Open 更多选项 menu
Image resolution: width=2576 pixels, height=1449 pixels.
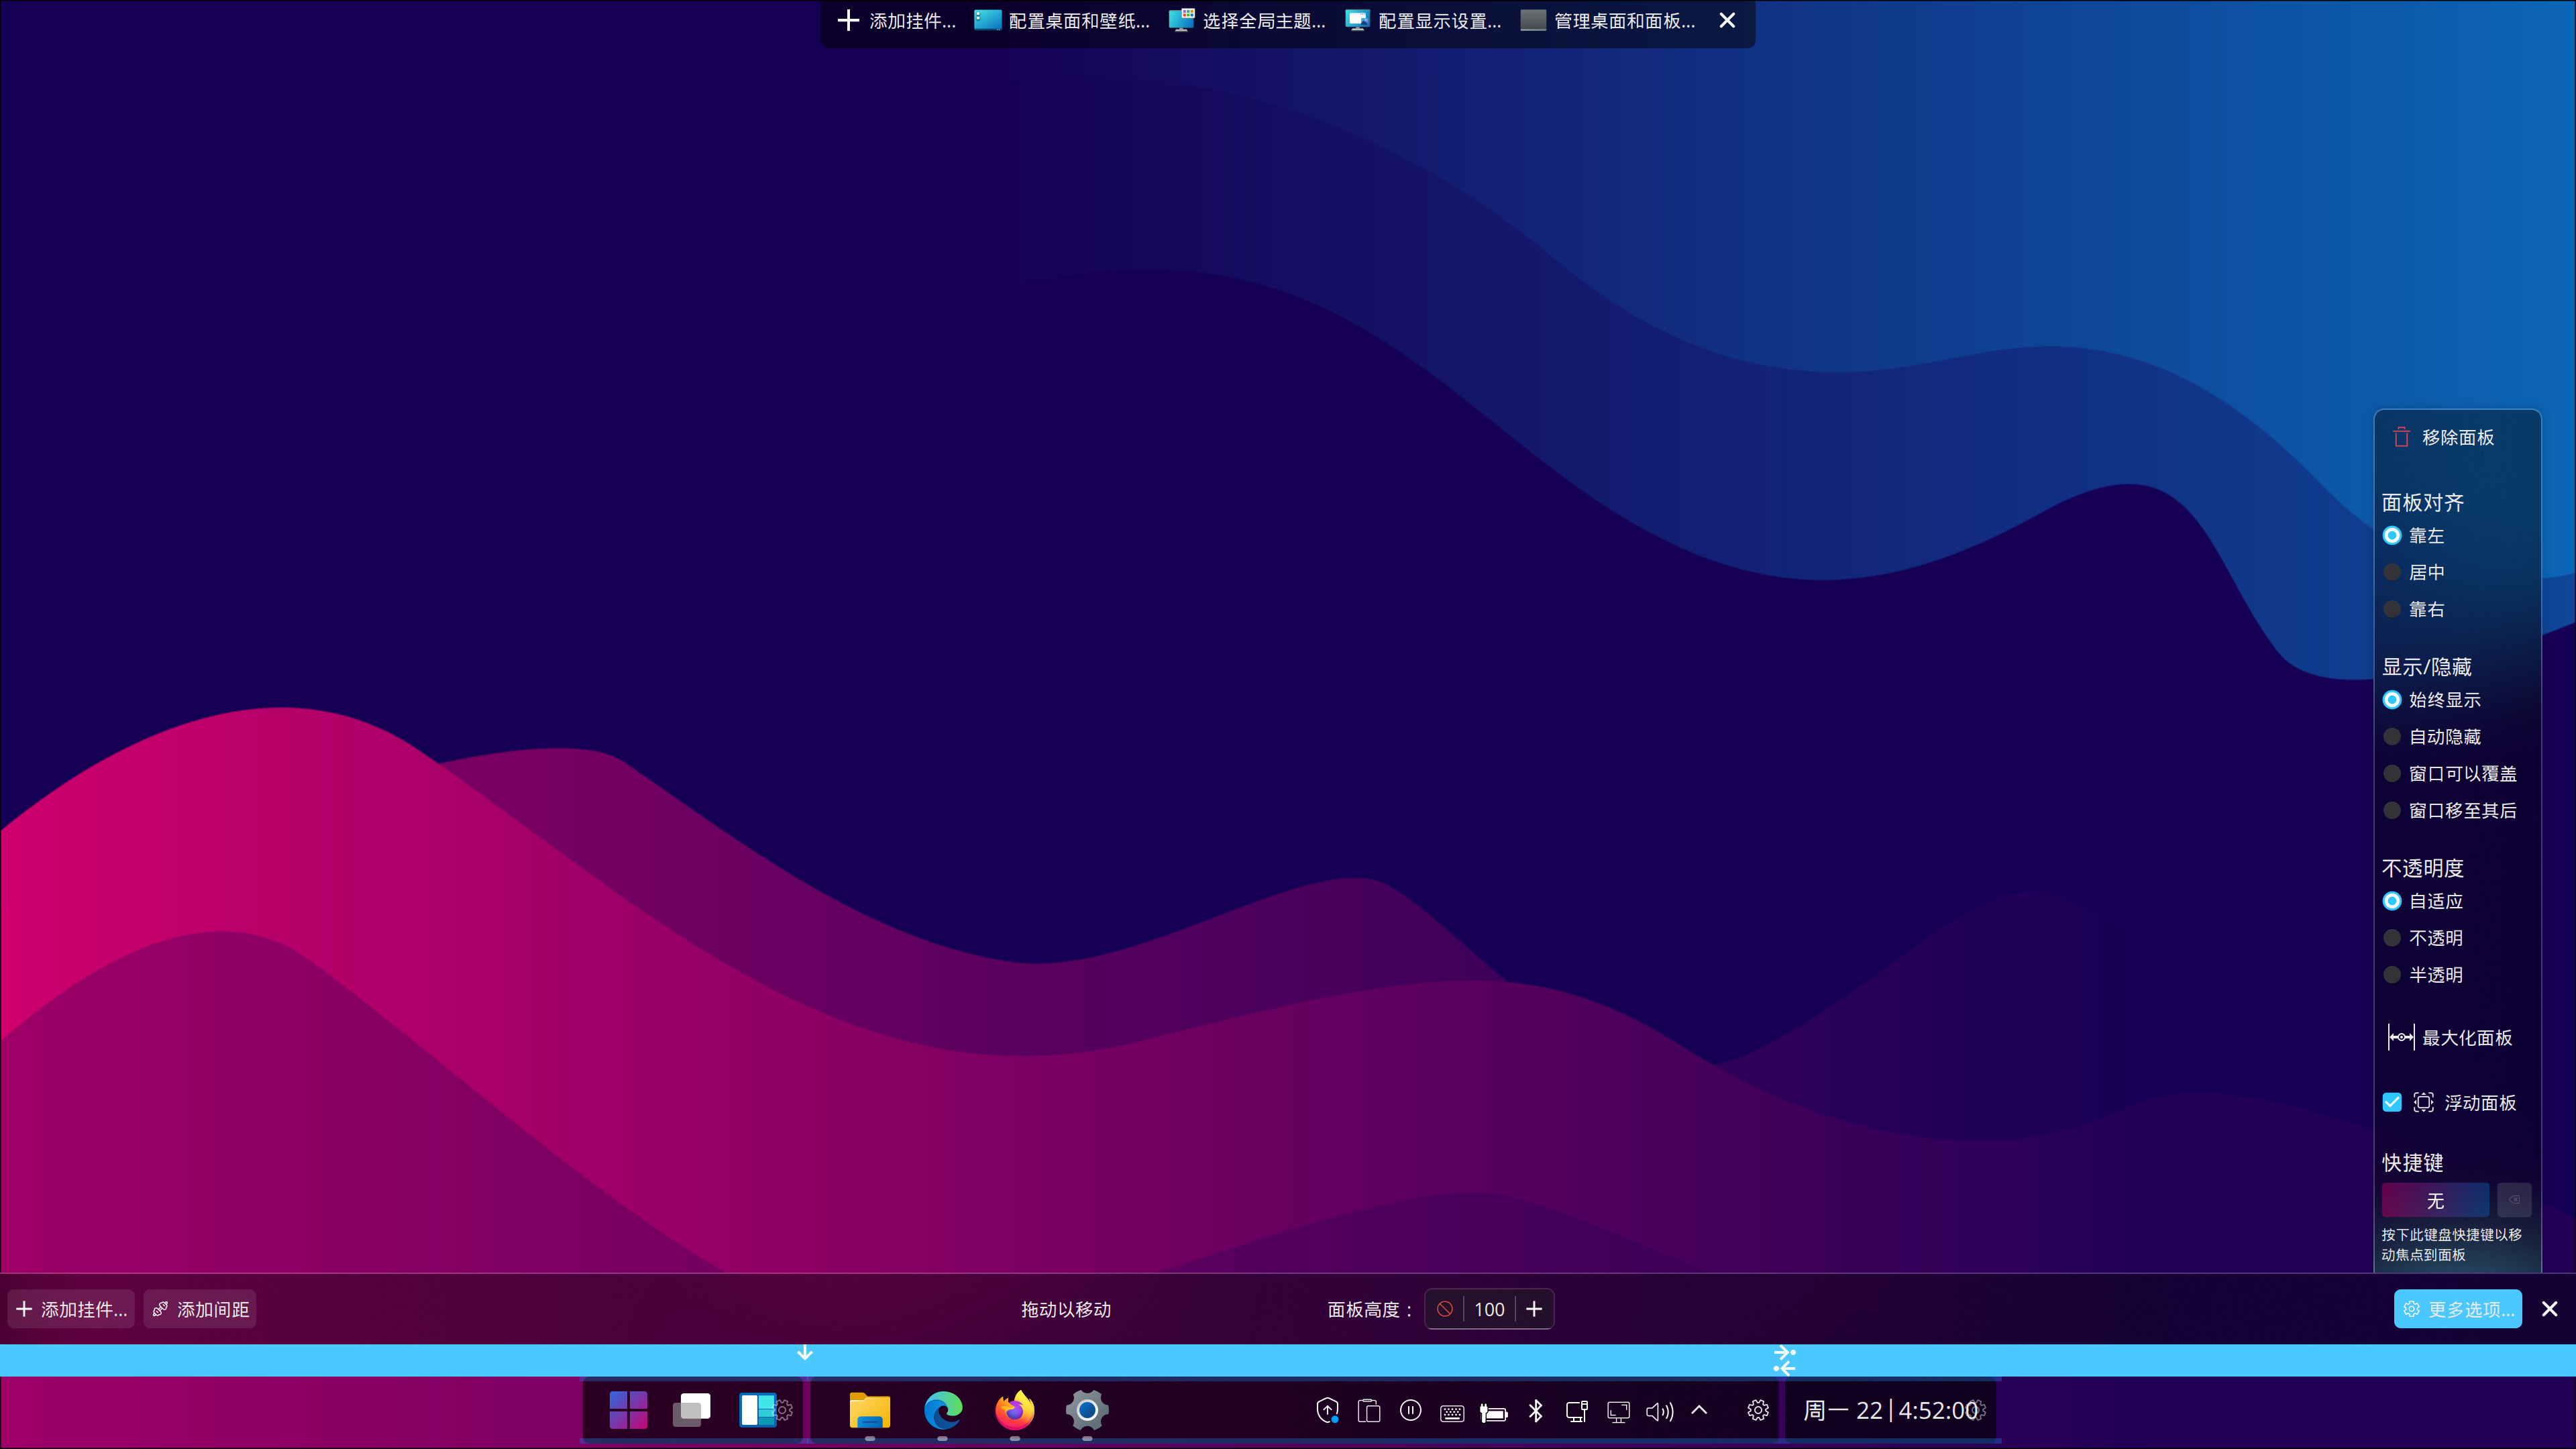coord(2458,1309)
